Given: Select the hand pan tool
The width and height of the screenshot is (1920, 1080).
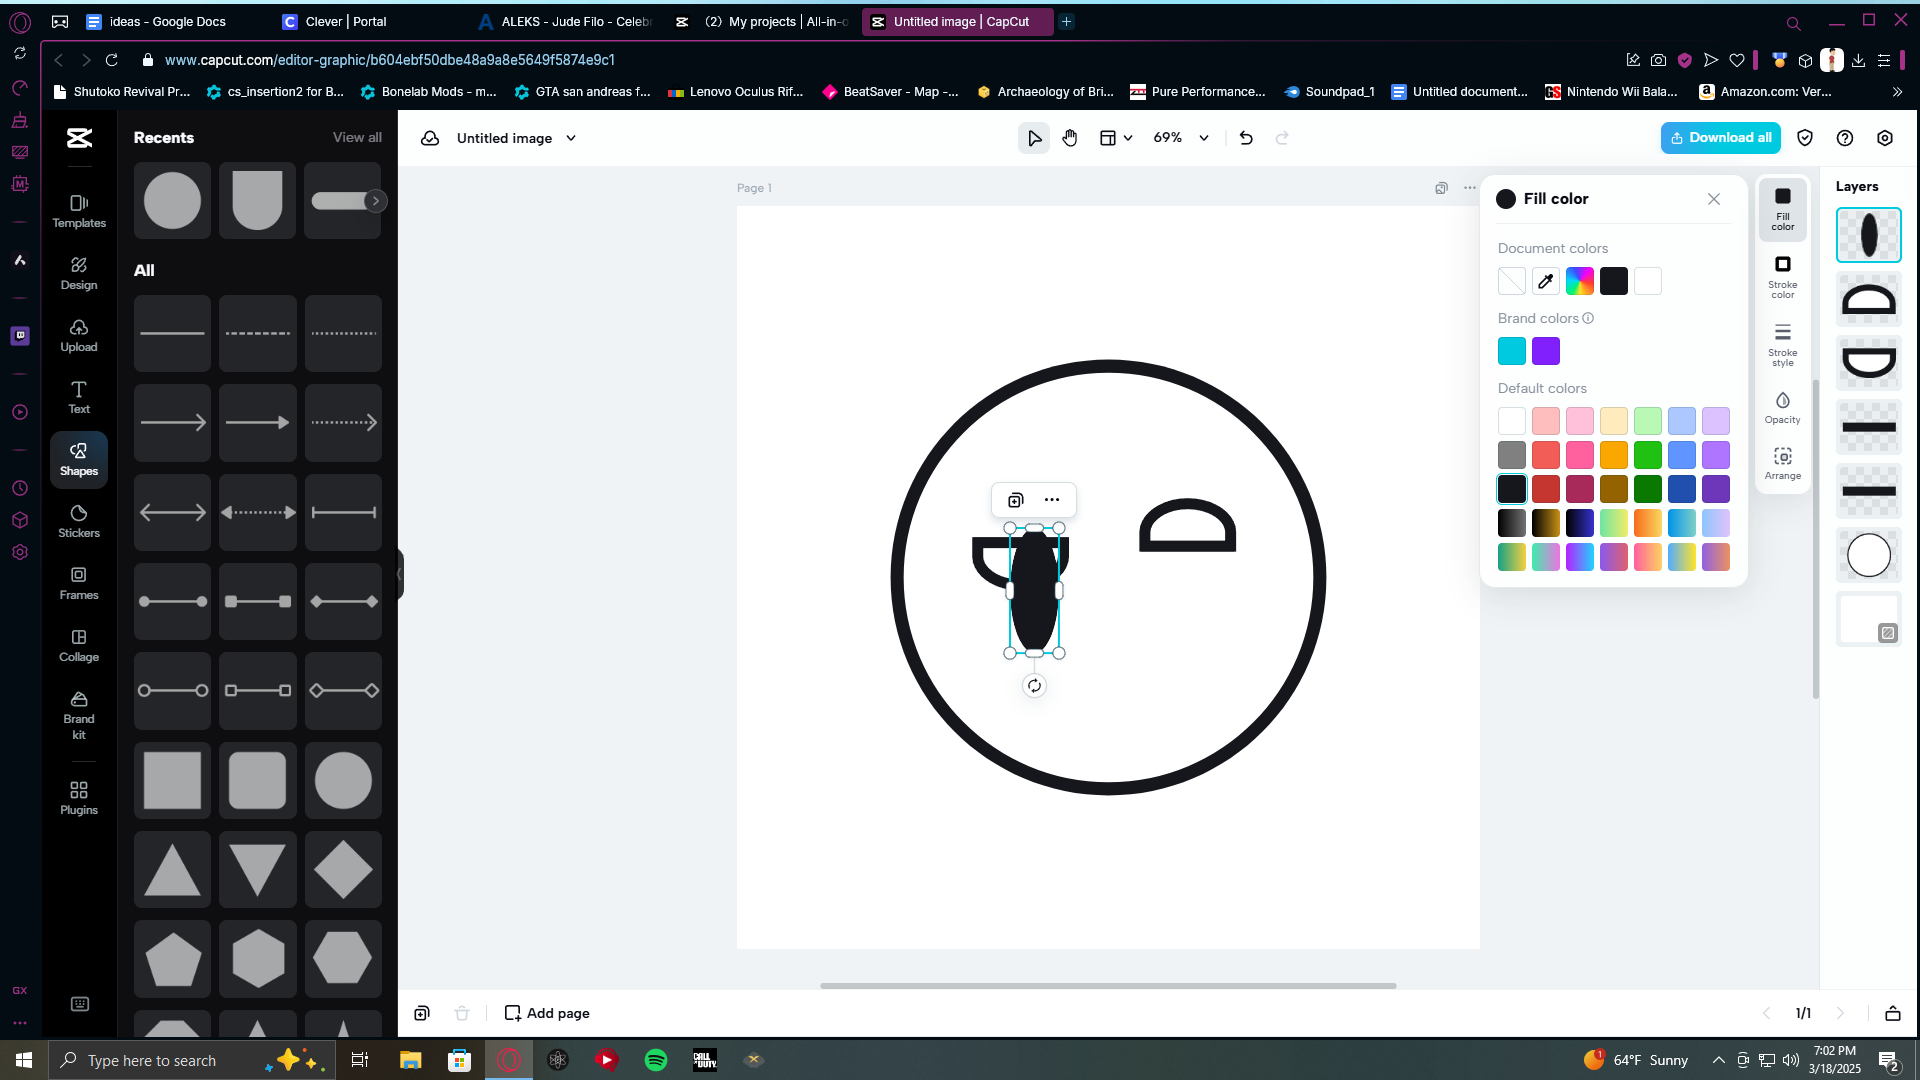Looking at the screenshot, I should coord(1070,138).
